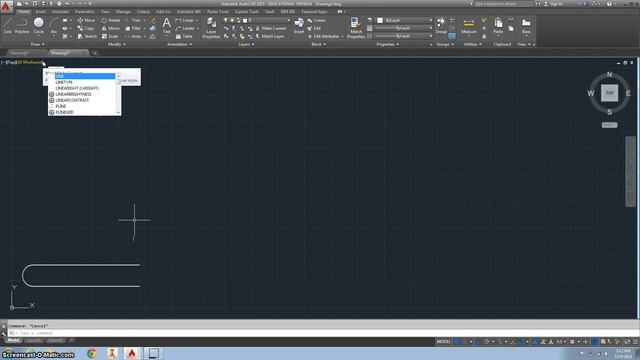This screenshot has width=640, height=360.
Task: Activate the Stretch command
Action: [87, 36]
